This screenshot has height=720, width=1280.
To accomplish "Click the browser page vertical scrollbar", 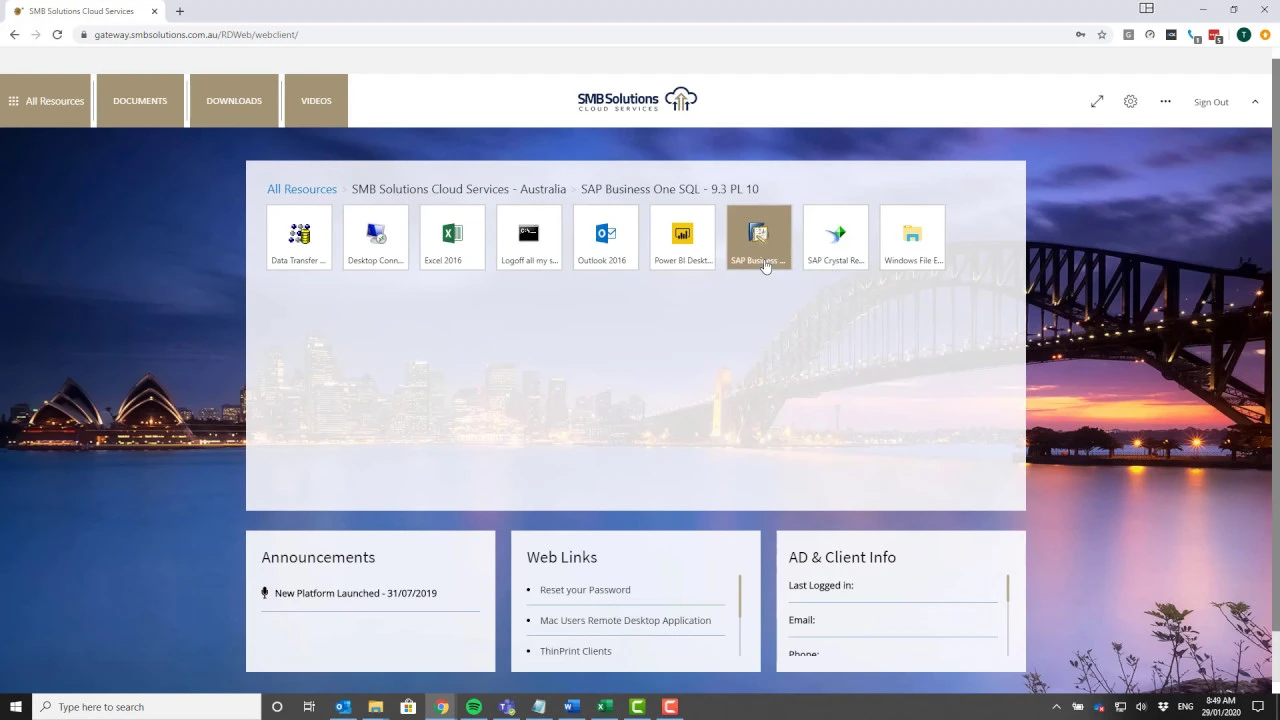I will [1275, 345].
